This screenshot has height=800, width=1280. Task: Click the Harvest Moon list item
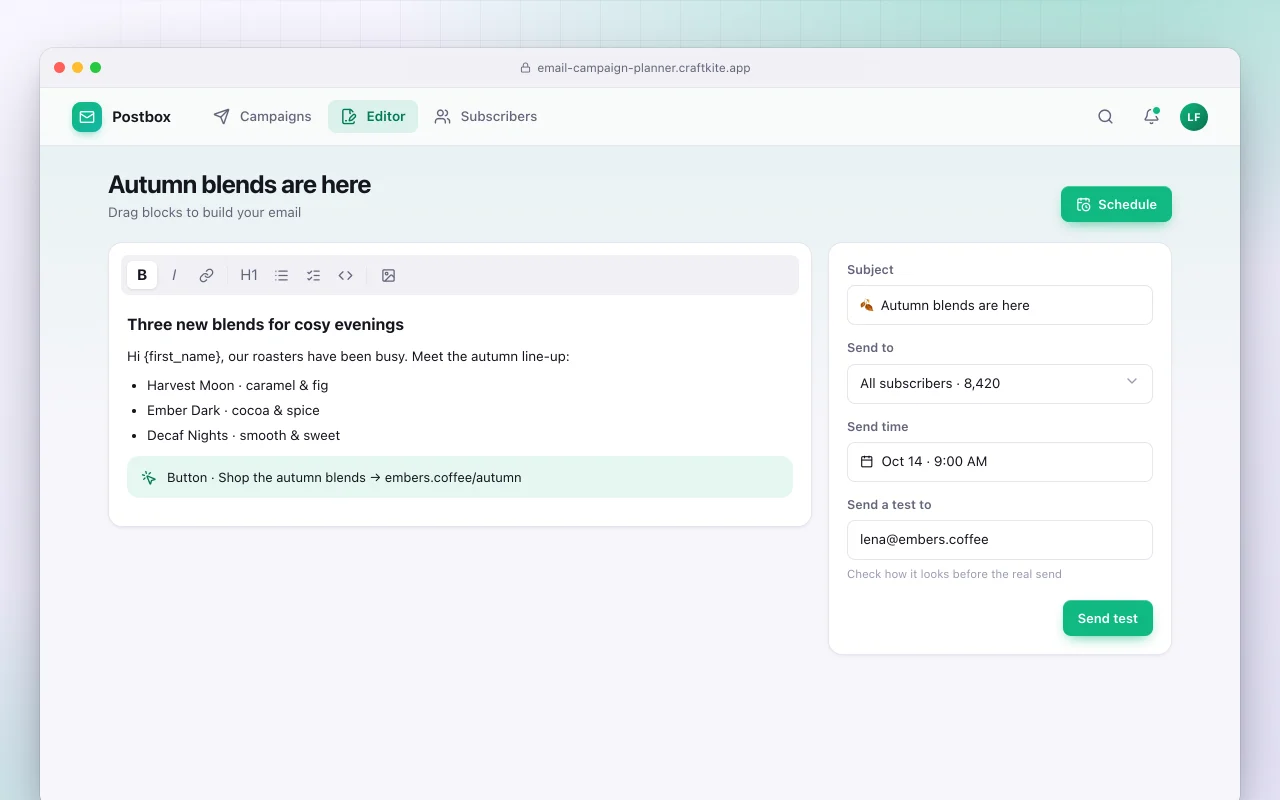click(238, 385)
